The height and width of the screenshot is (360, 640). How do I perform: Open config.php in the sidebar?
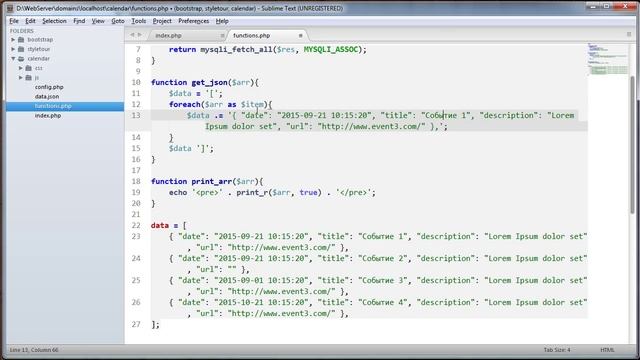click(x=49, y=87)
